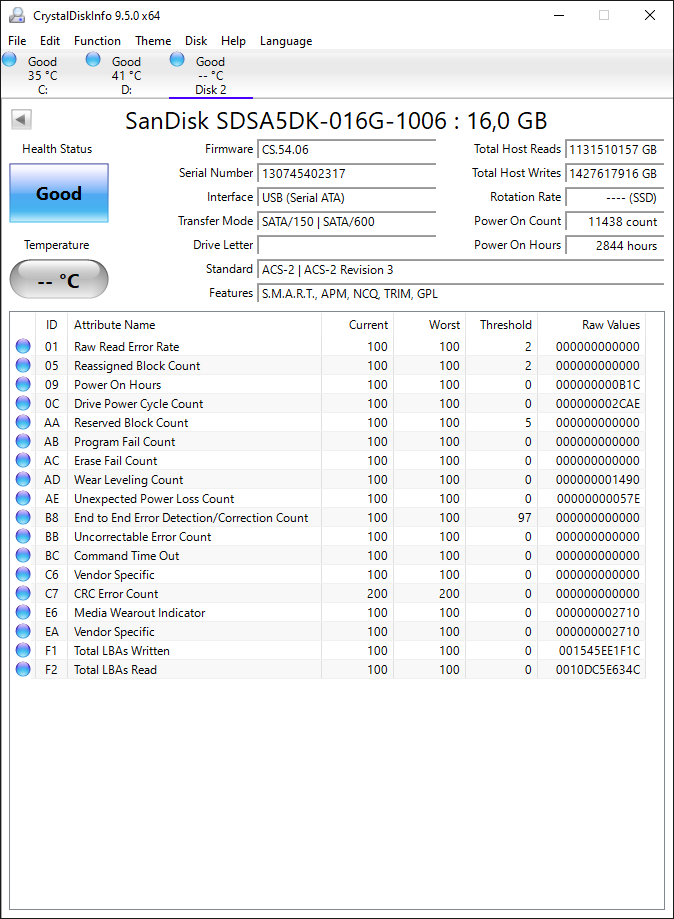Click raw value 00000000057E
This screenshot has width=674, height=919.
click(598, 499)
